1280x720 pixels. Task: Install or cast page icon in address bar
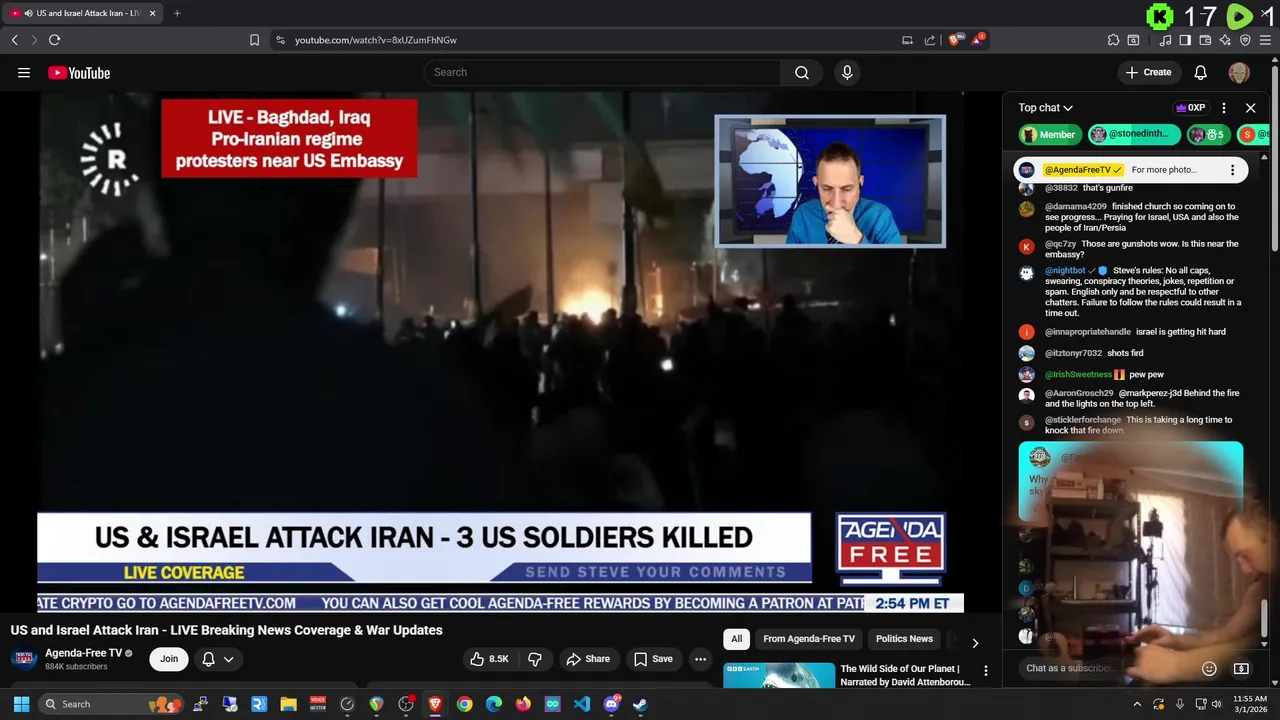(907, 40)
